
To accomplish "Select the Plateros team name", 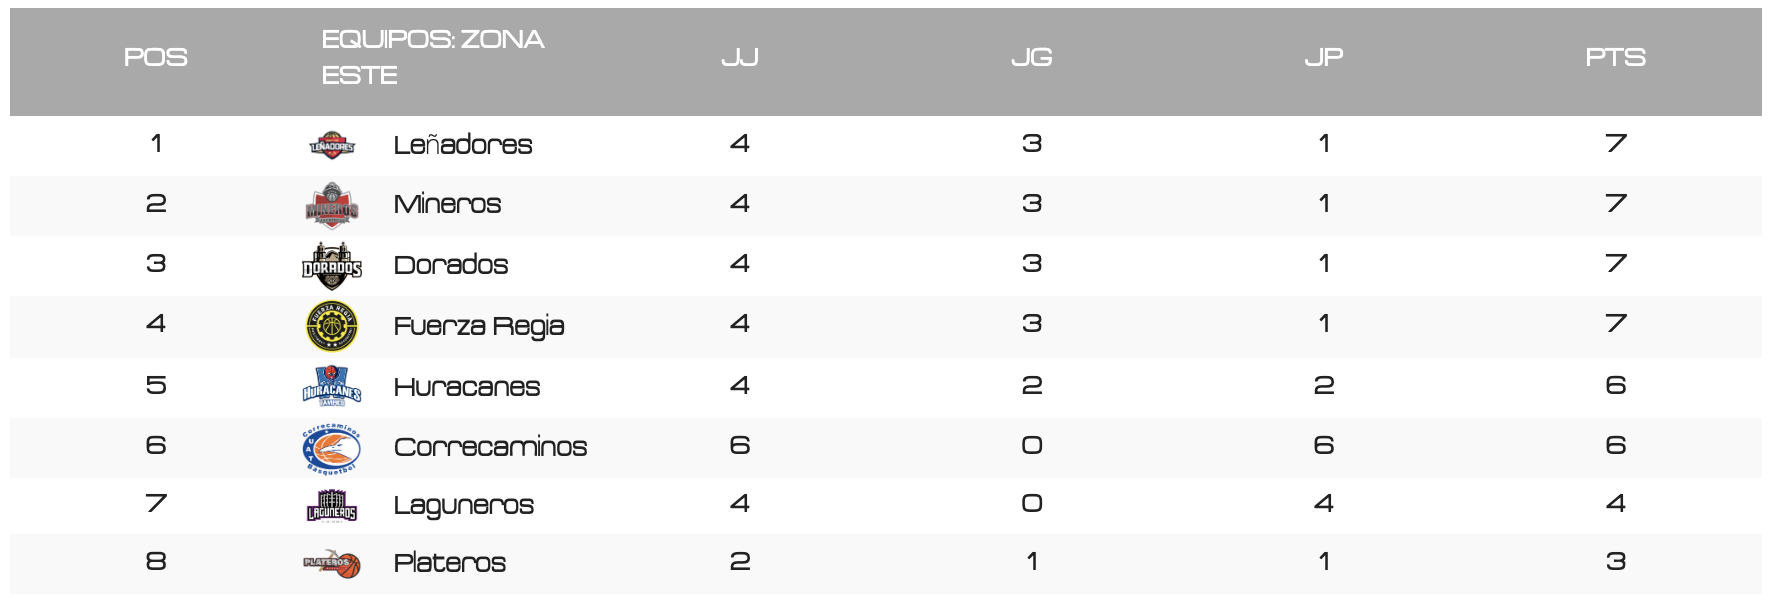I will (450, 563).
